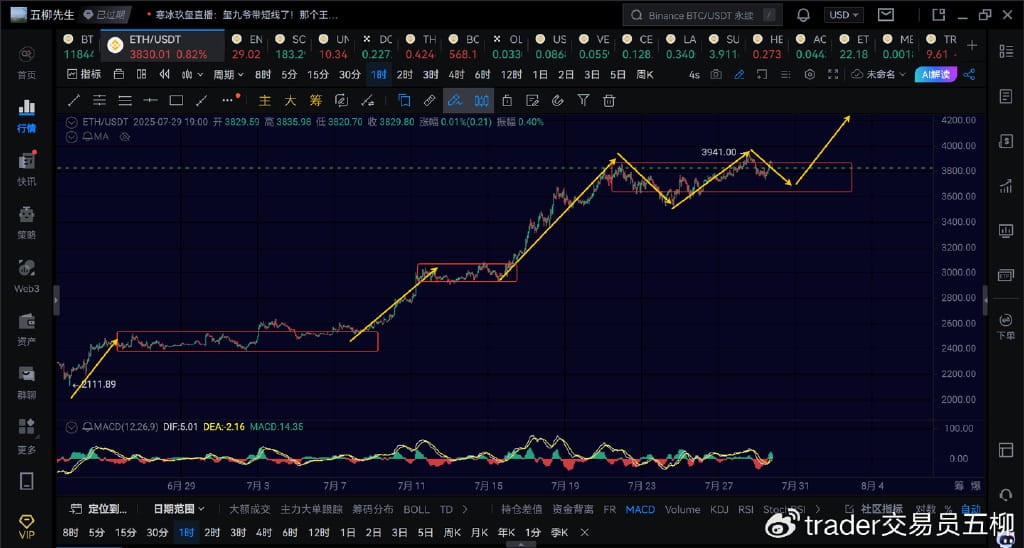
Task: Select the KDJ sub-indicator tab
Action: click(x=718, y=509)
